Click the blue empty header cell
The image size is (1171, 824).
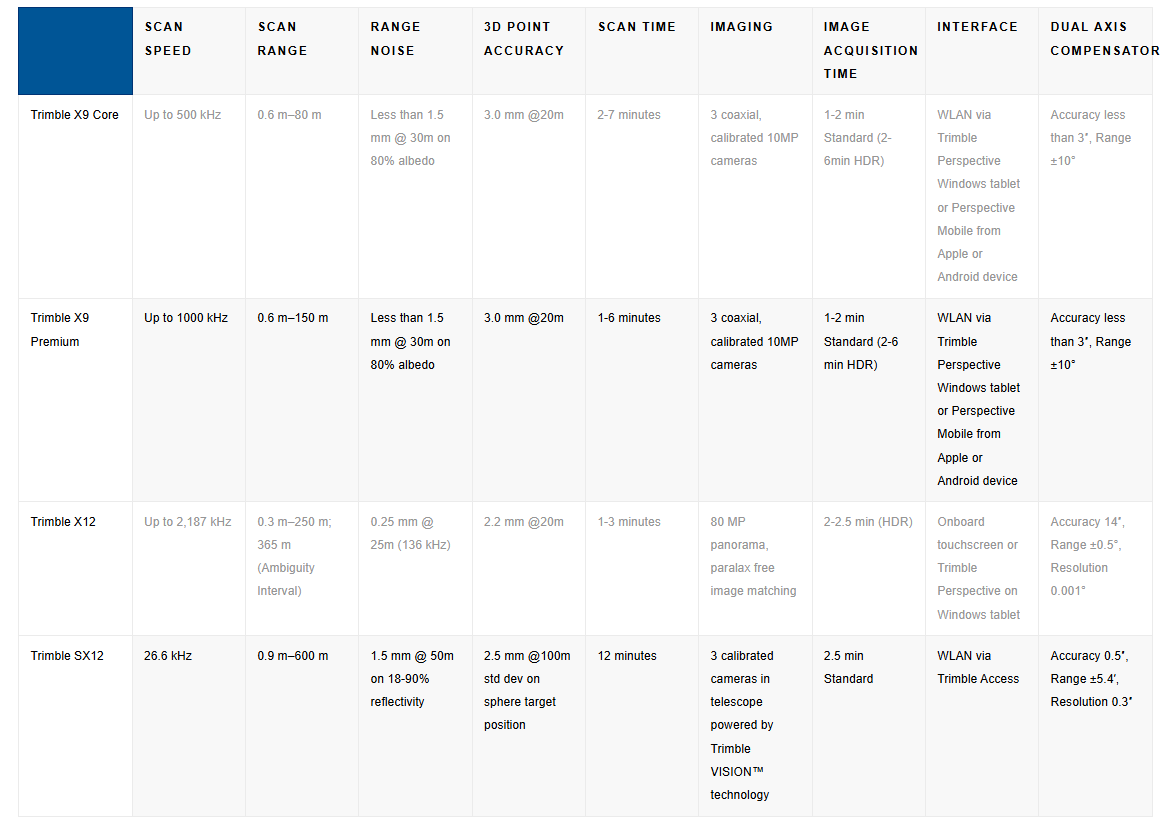pyautogui.click(x=75, y=51)
